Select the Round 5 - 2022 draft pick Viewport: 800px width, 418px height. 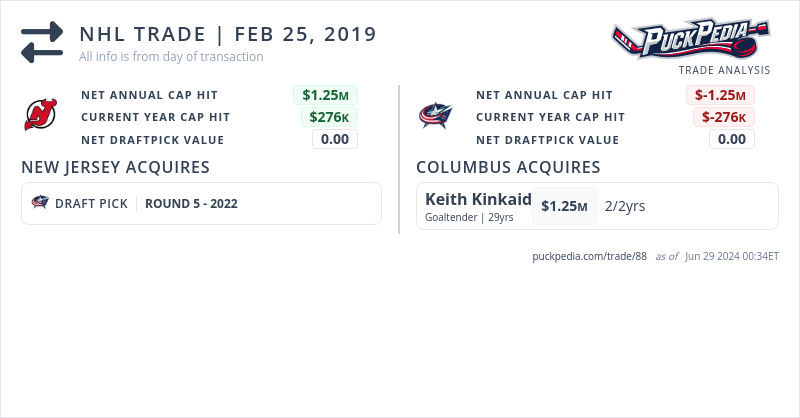[191, 203]
